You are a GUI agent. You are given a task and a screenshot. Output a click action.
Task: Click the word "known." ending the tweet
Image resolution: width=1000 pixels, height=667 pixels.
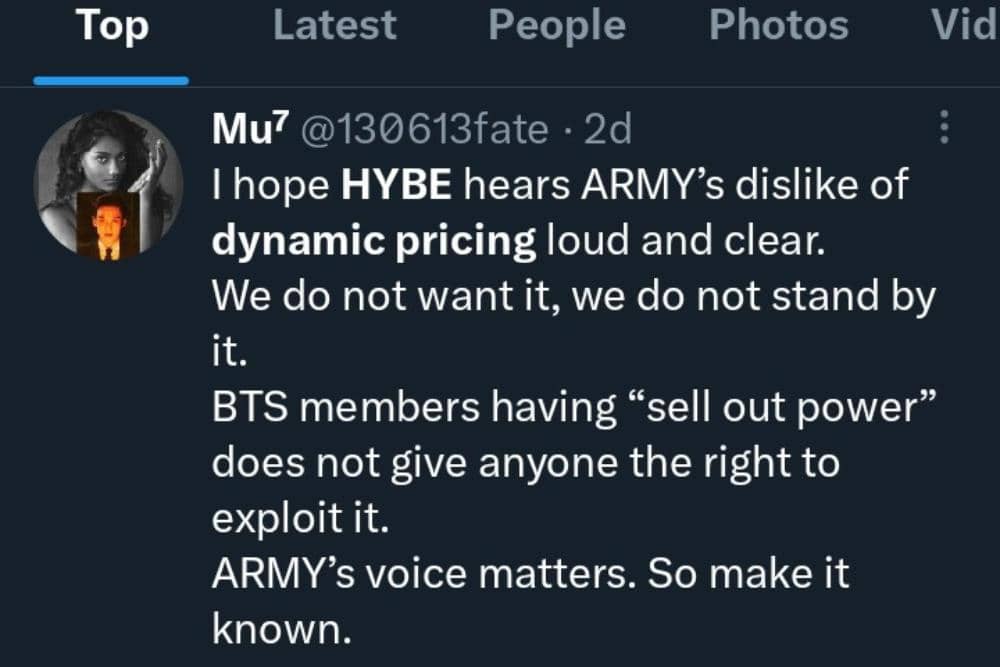275,629
